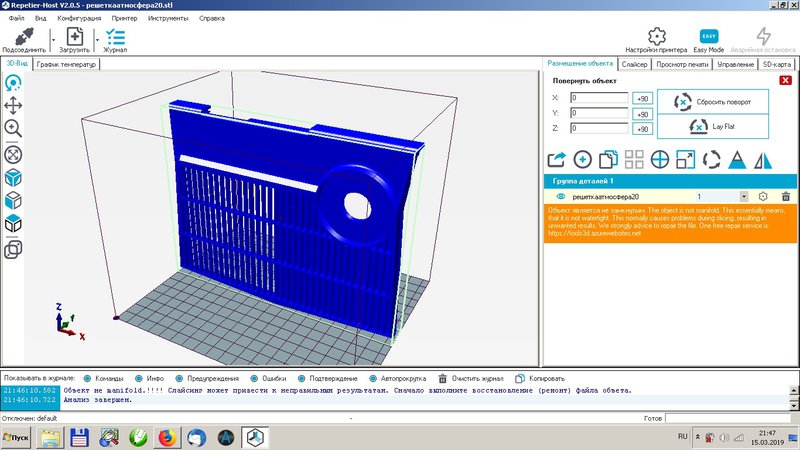Switch to Управление tab
This screenshot has width=800, height=450.
[735, 64]
